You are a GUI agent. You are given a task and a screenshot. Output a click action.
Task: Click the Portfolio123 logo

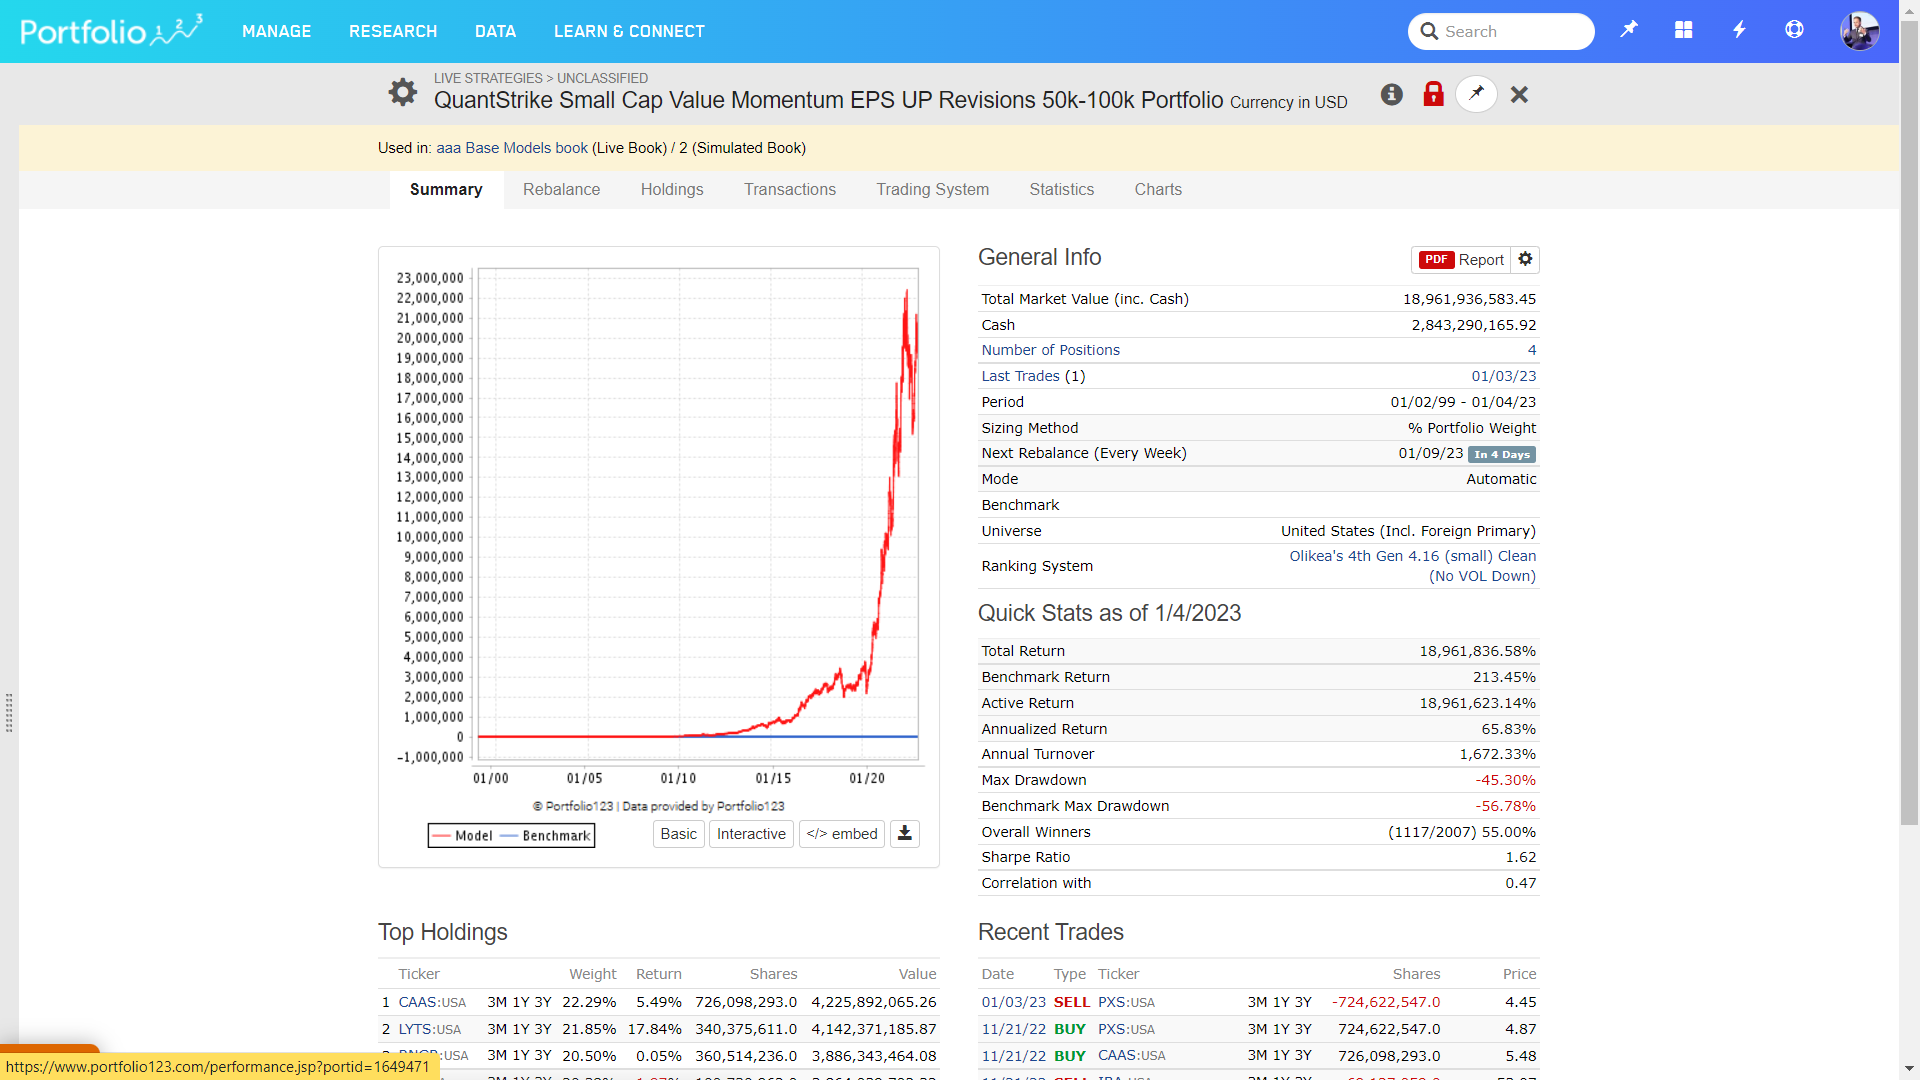coord(111,30)
